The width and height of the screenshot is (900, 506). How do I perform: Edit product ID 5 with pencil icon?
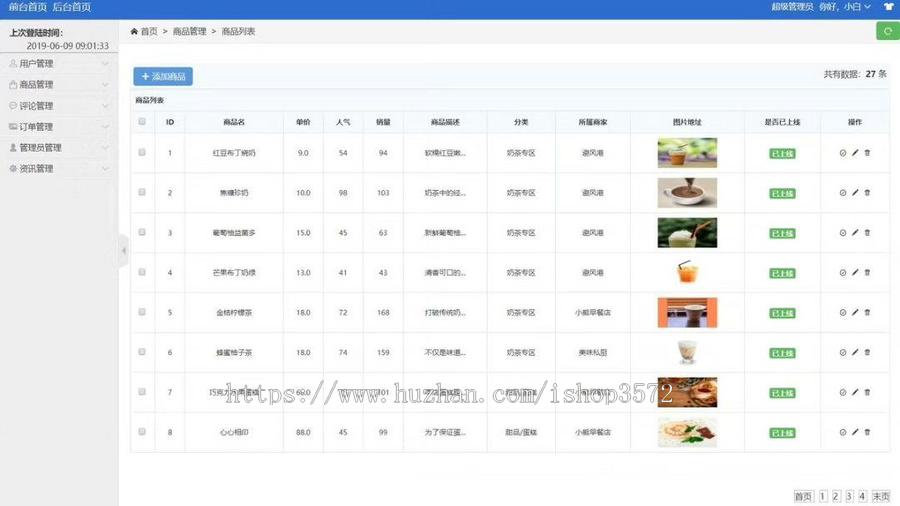[x=855, y=313]
